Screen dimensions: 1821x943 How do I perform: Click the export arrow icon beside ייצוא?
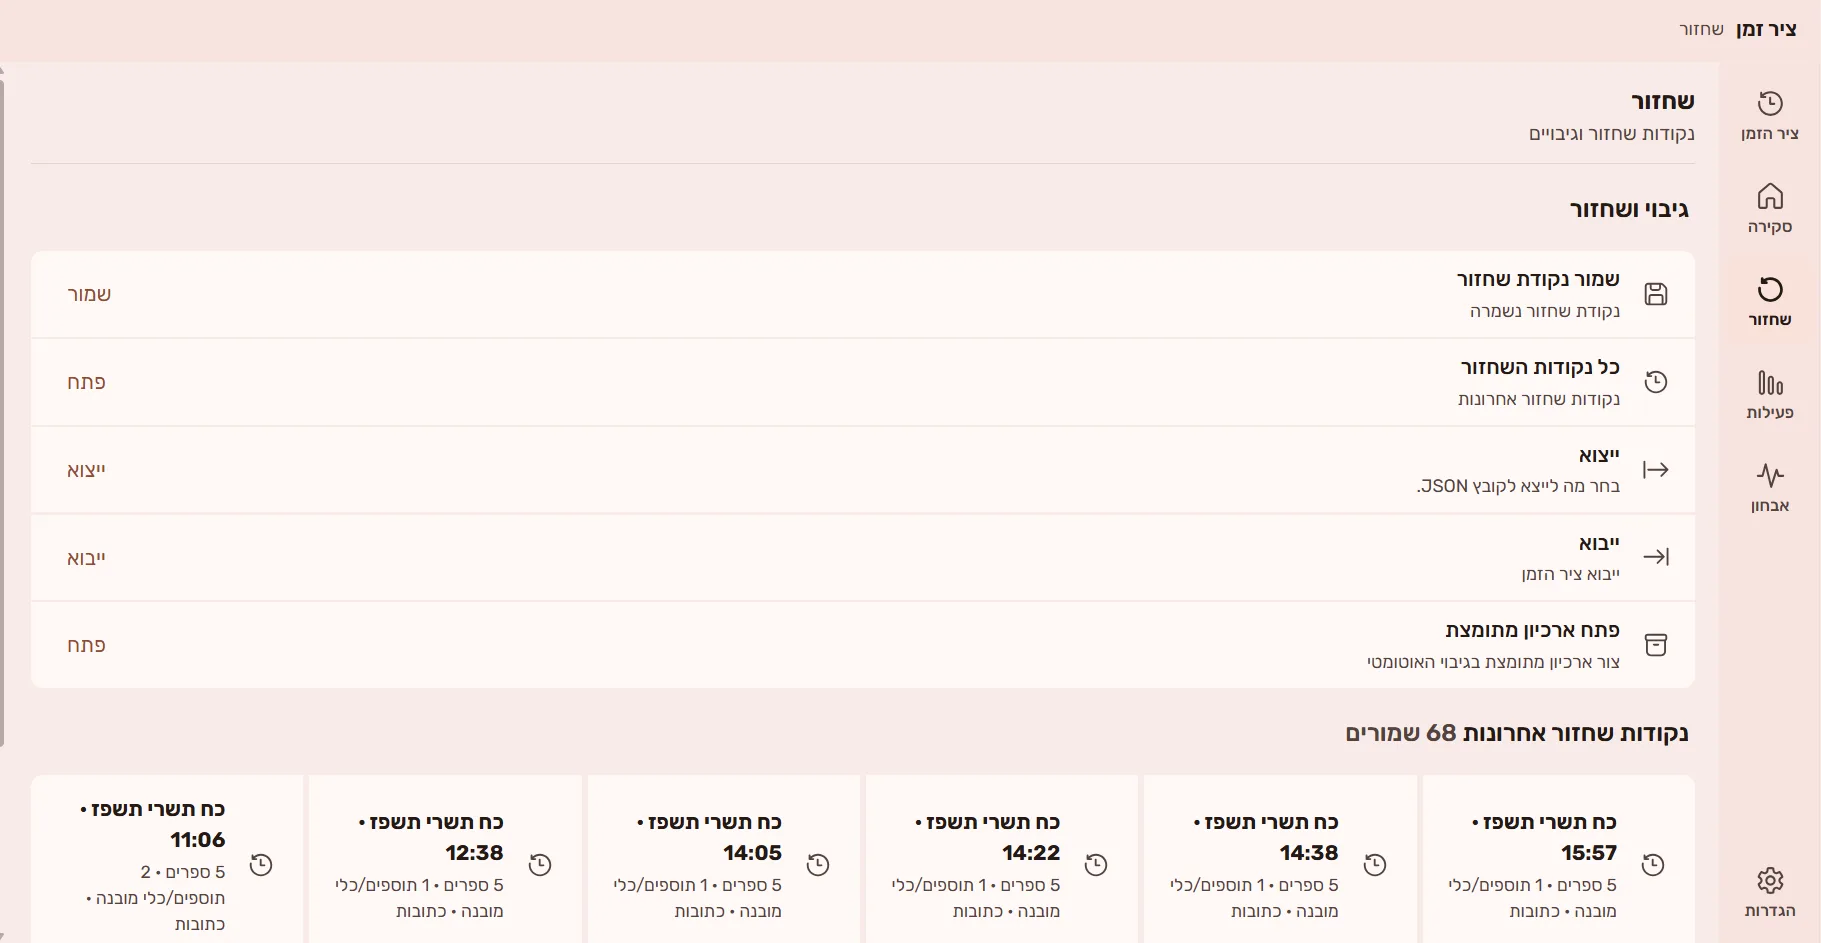pyautogui.click(x=1656, y=469)
